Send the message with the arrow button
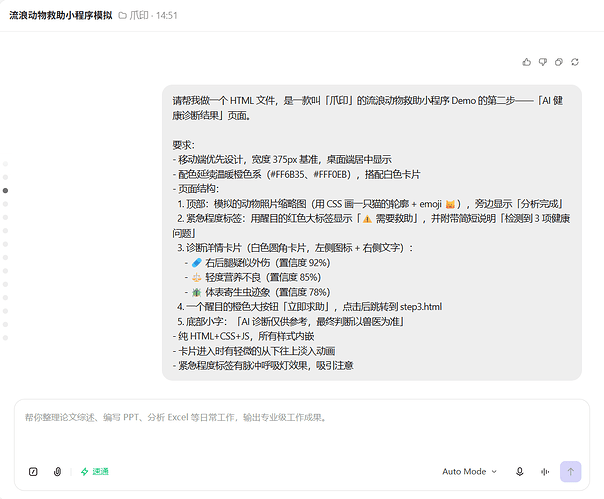Image resolution: width=604 pixels, height=499 pixels. click(570, 472)
